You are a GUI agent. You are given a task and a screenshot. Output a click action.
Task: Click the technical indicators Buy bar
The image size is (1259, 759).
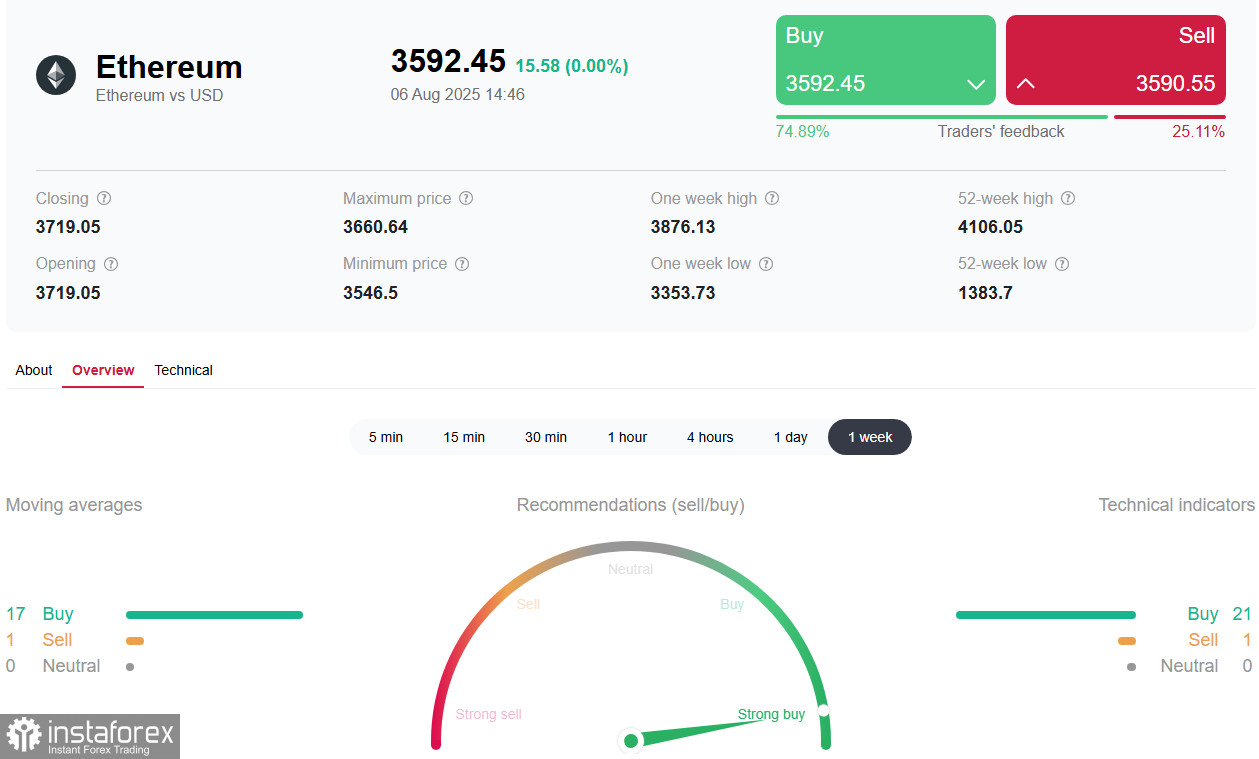tap(1046, 615)
